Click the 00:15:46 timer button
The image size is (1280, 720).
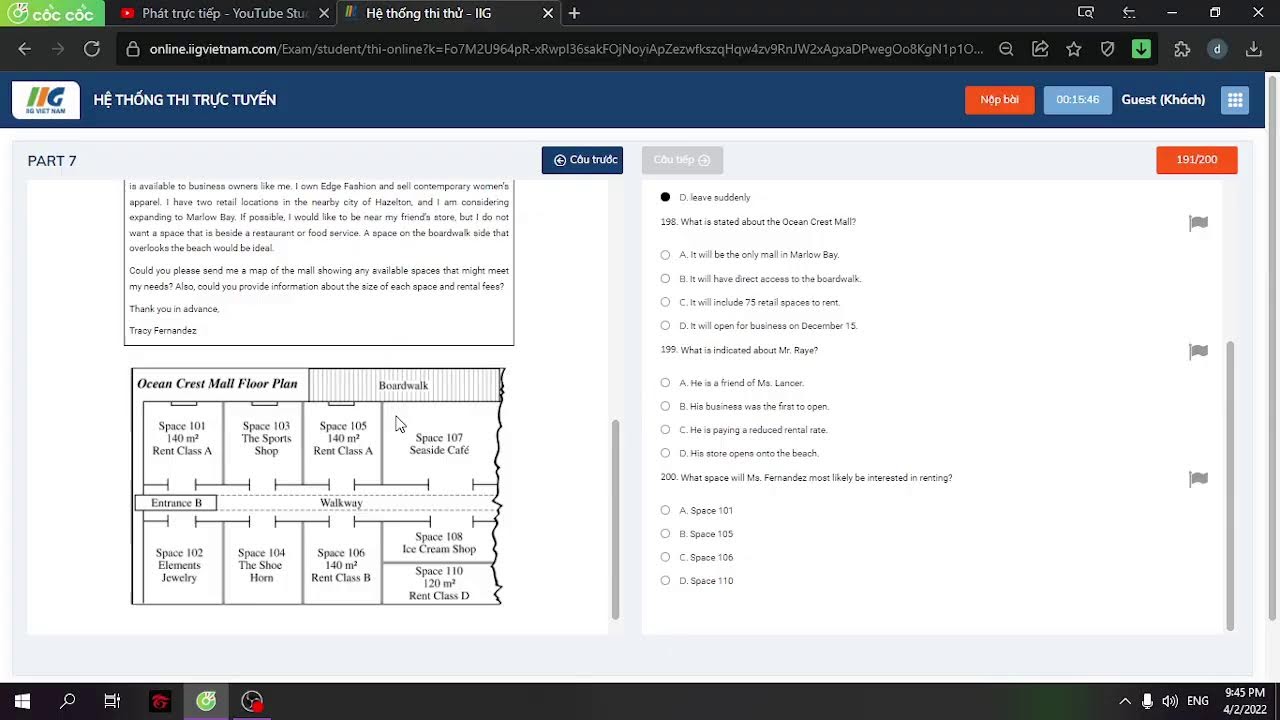pyautogui.click(x=1077, y=100)
